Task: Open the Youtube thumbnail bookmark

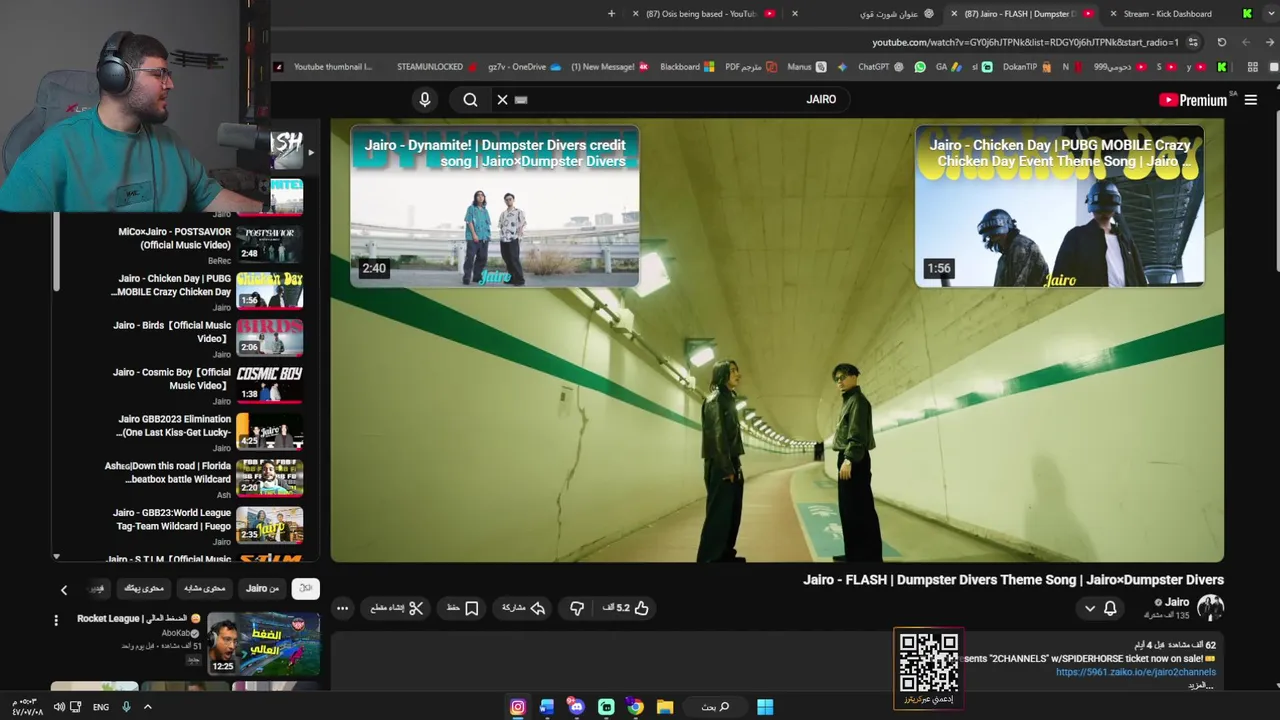Action: point(324,67)
